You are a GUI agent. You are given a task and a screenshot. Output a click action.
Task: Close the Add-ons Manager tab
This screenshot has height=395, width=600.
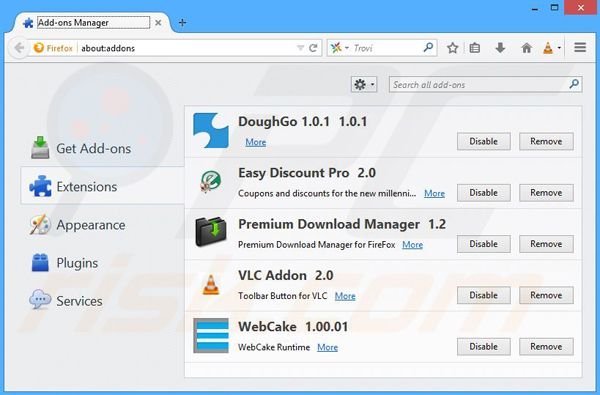(158, 23)
